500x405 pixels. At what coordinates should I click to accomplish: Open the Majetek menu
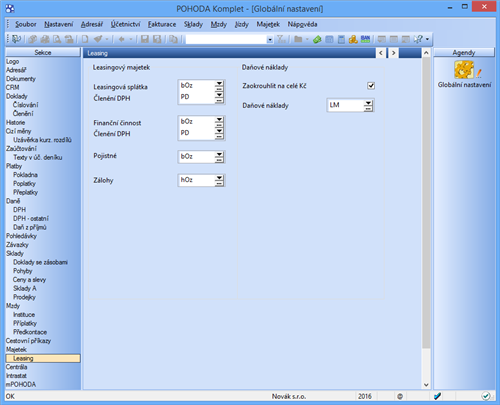pyautogui.click(x=268, y=24)
